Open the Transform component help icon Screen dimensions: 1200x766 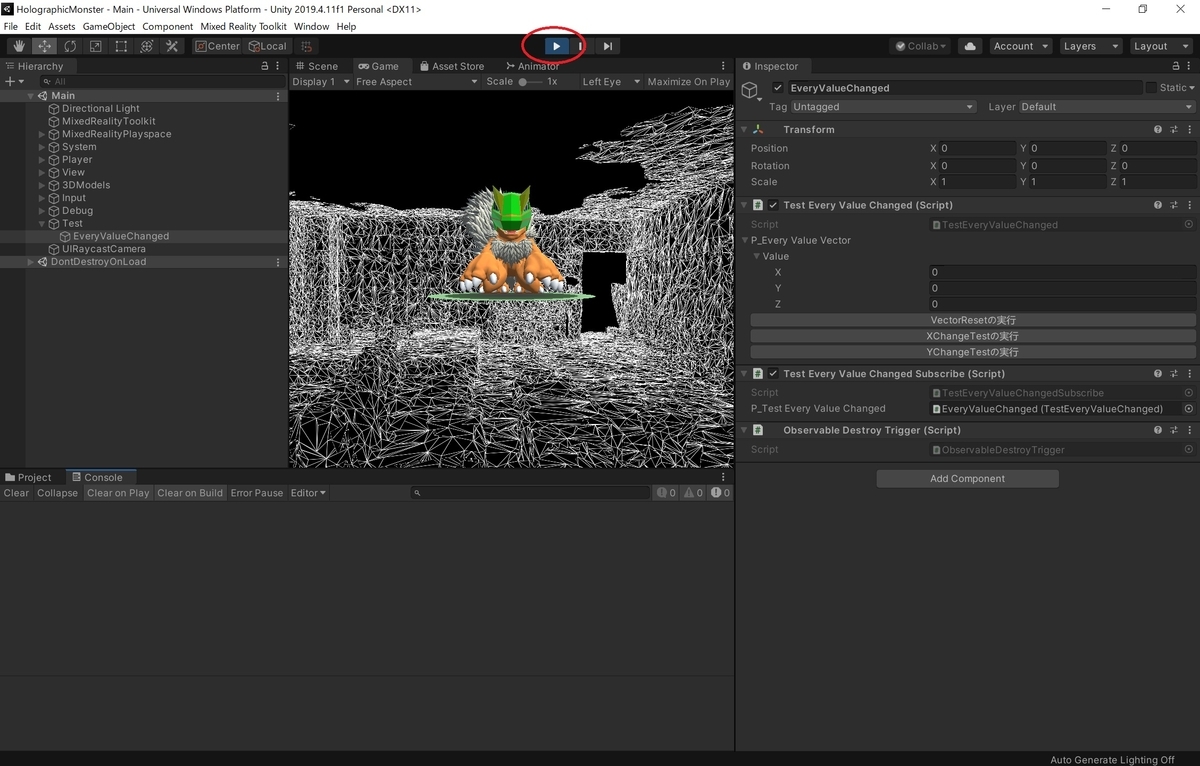[1158, 129]
